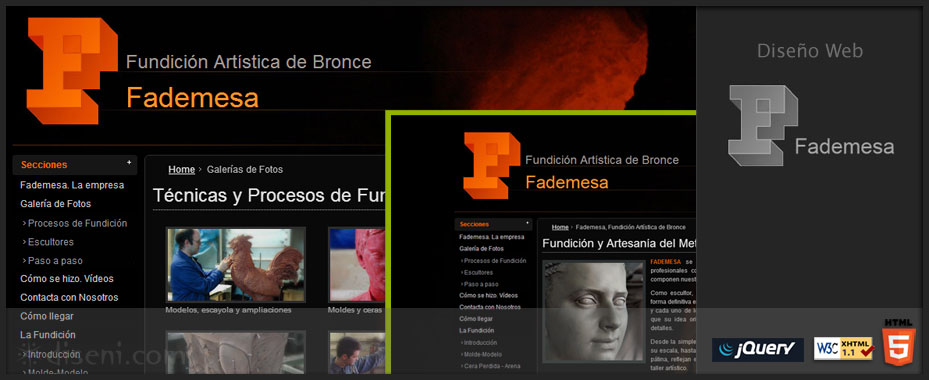
Task: Click 'Fundición y Artesanía del Met' heading
Action: click(x=619, y=243)
